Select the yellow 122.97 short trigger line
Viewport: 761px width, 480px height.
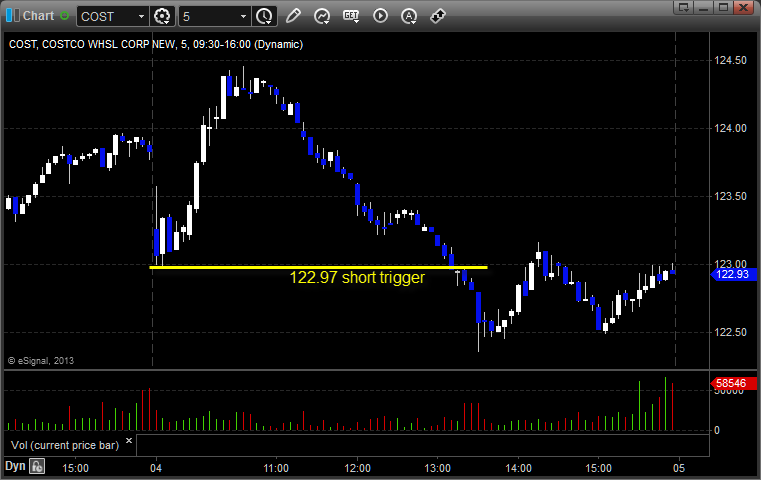click(x=318, y=267)
